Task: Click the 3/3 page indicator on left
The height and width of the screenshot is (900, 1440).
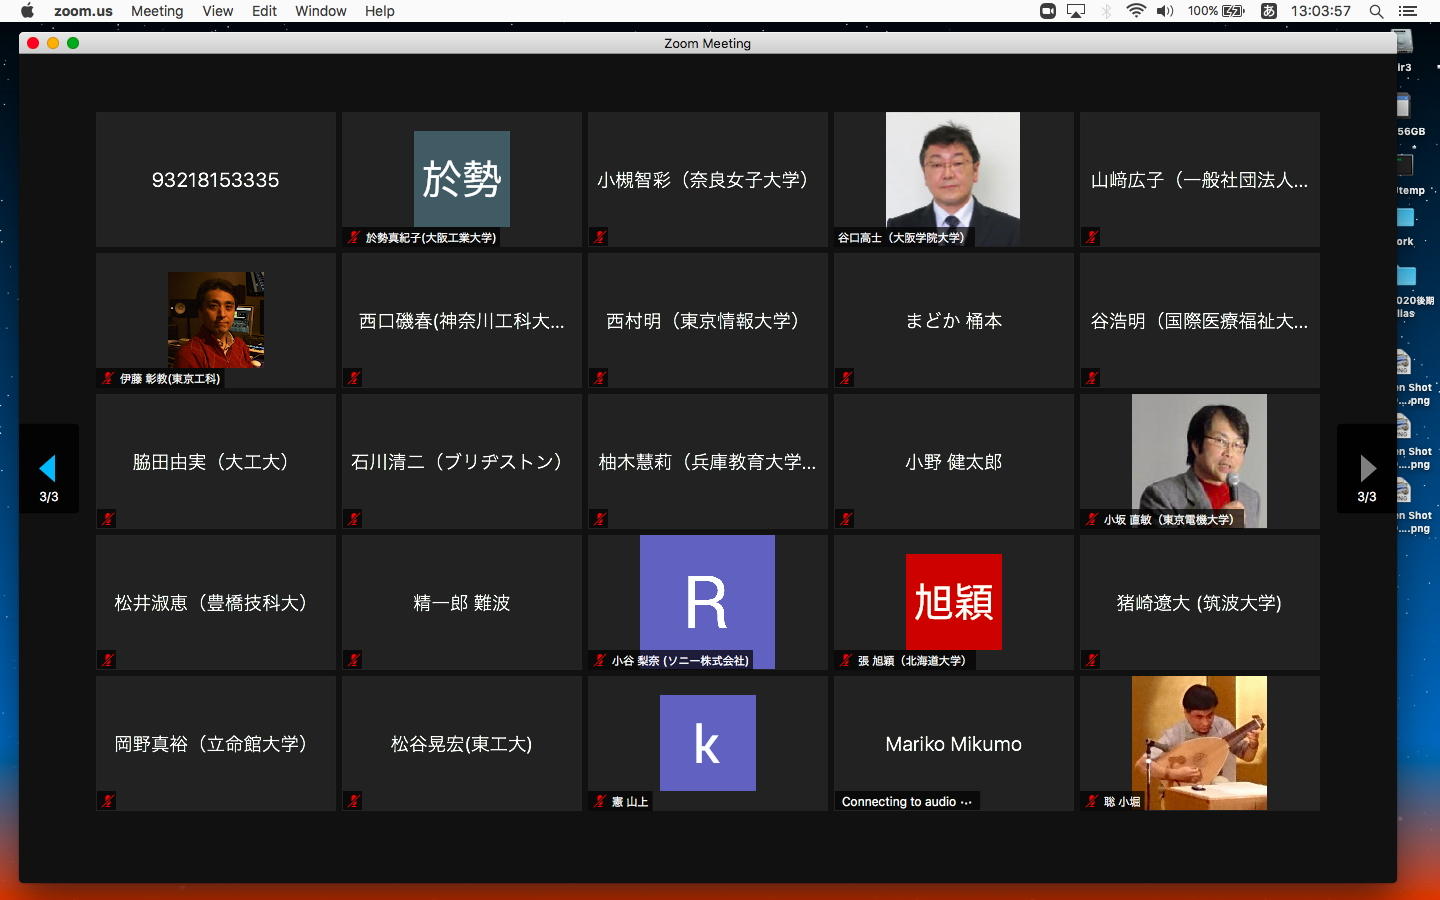Action: coord(49,497)
